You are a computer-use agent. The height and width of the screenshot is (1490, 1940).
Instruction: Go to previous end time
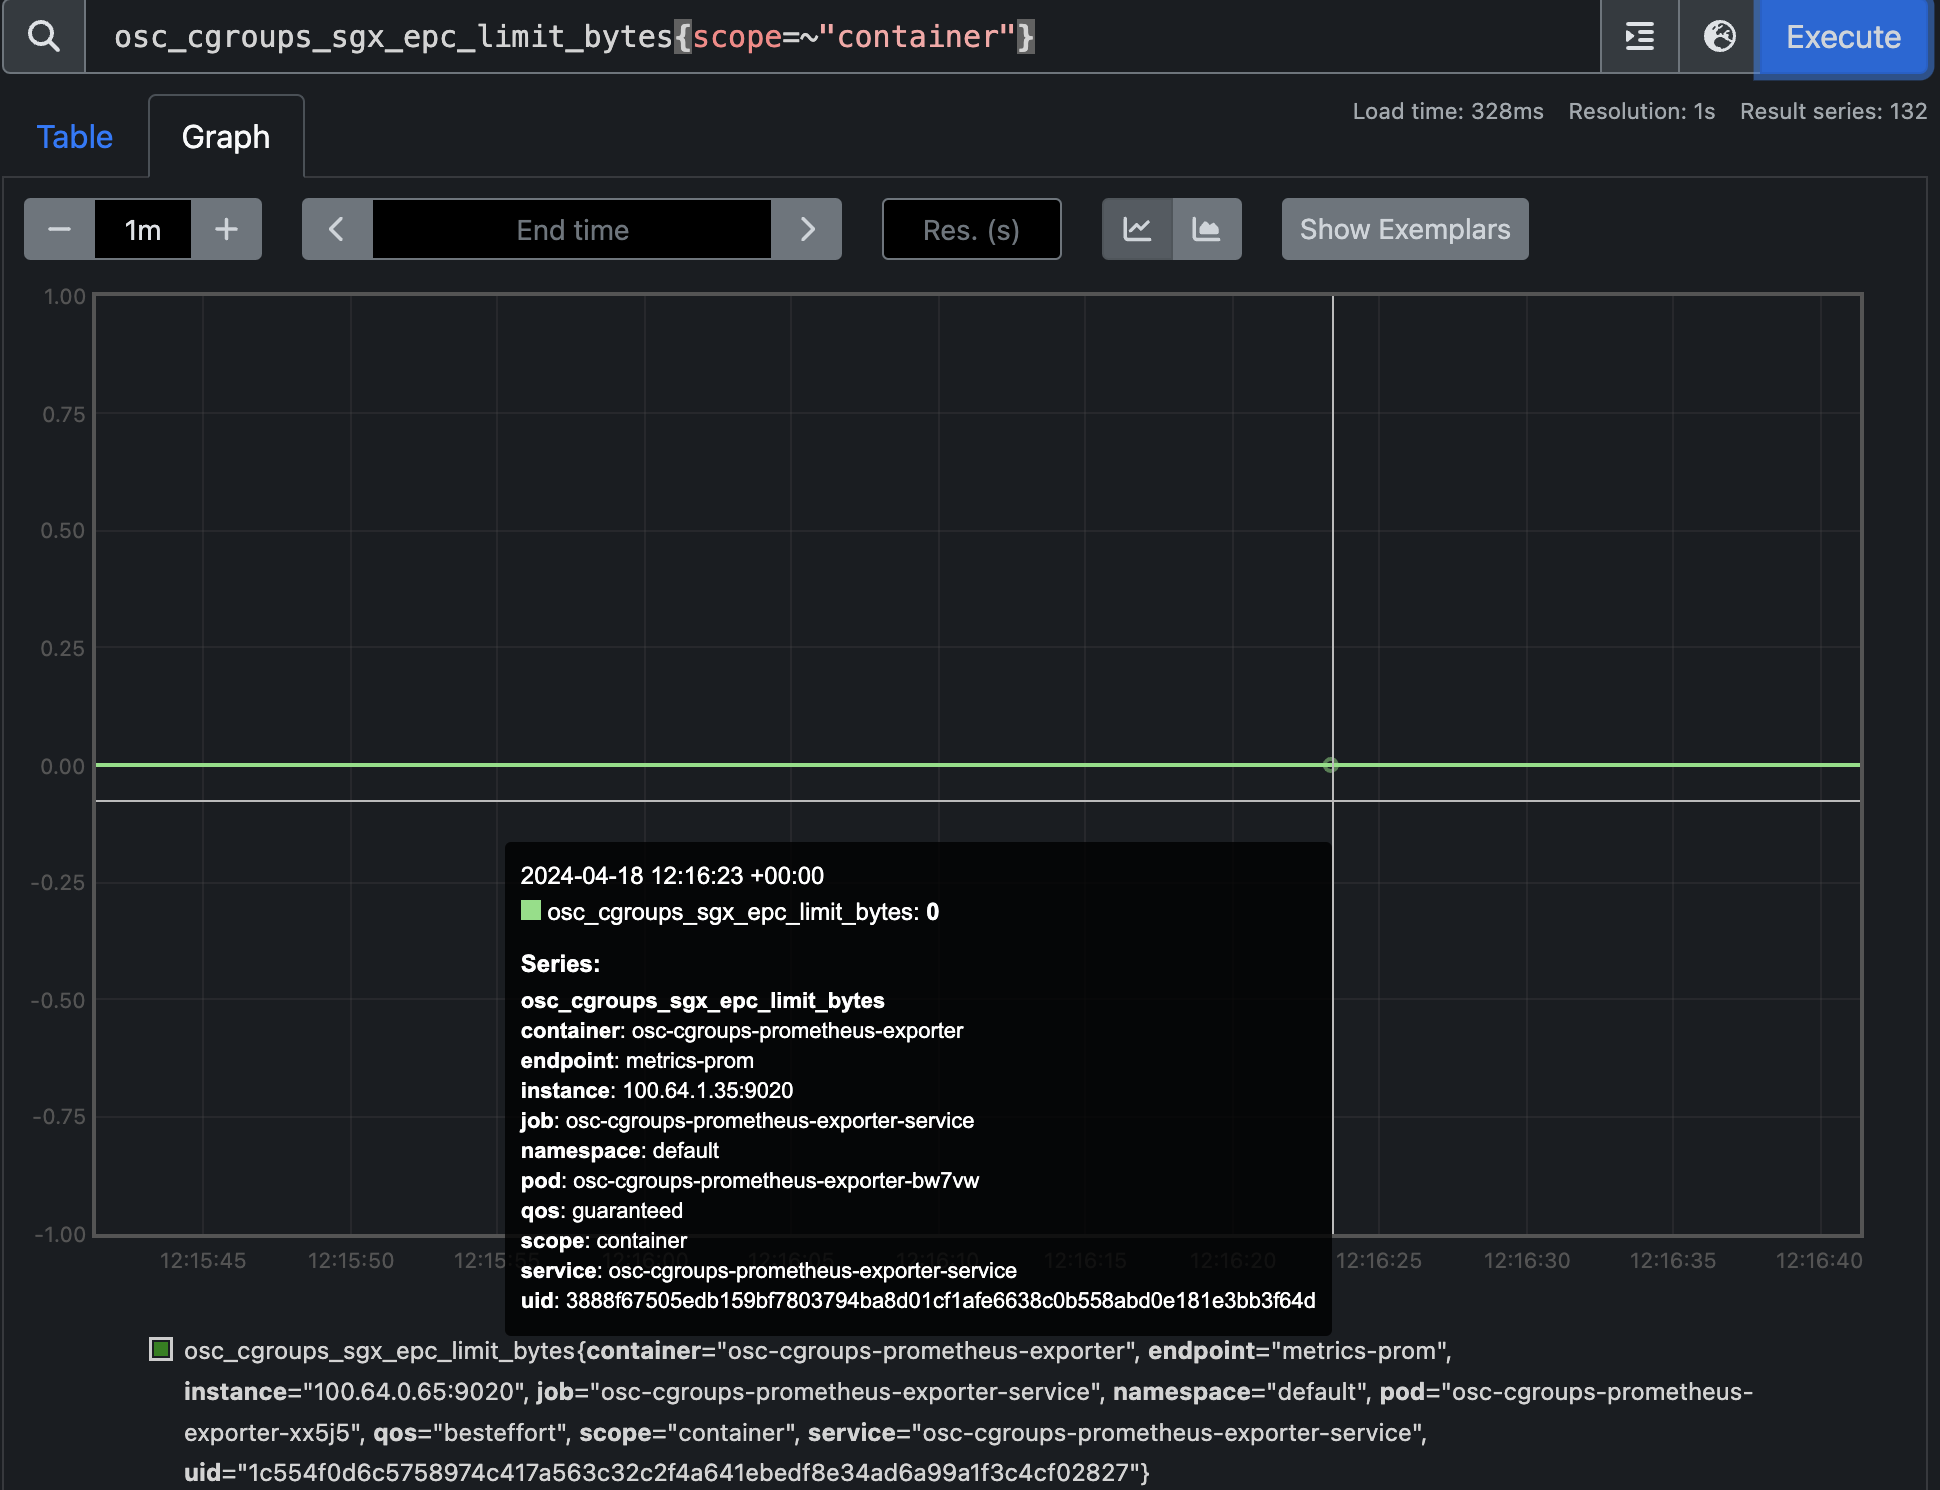(x=337, y=230)
